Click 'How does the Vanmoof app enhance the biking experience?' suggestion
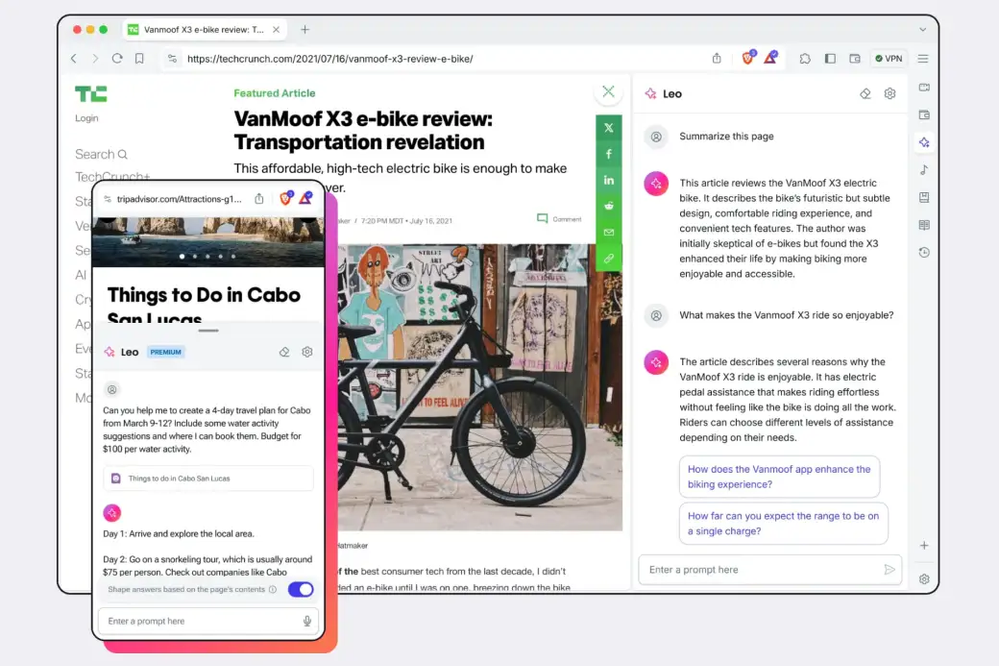This screenshot has width=999, height=666. [779, 477]
